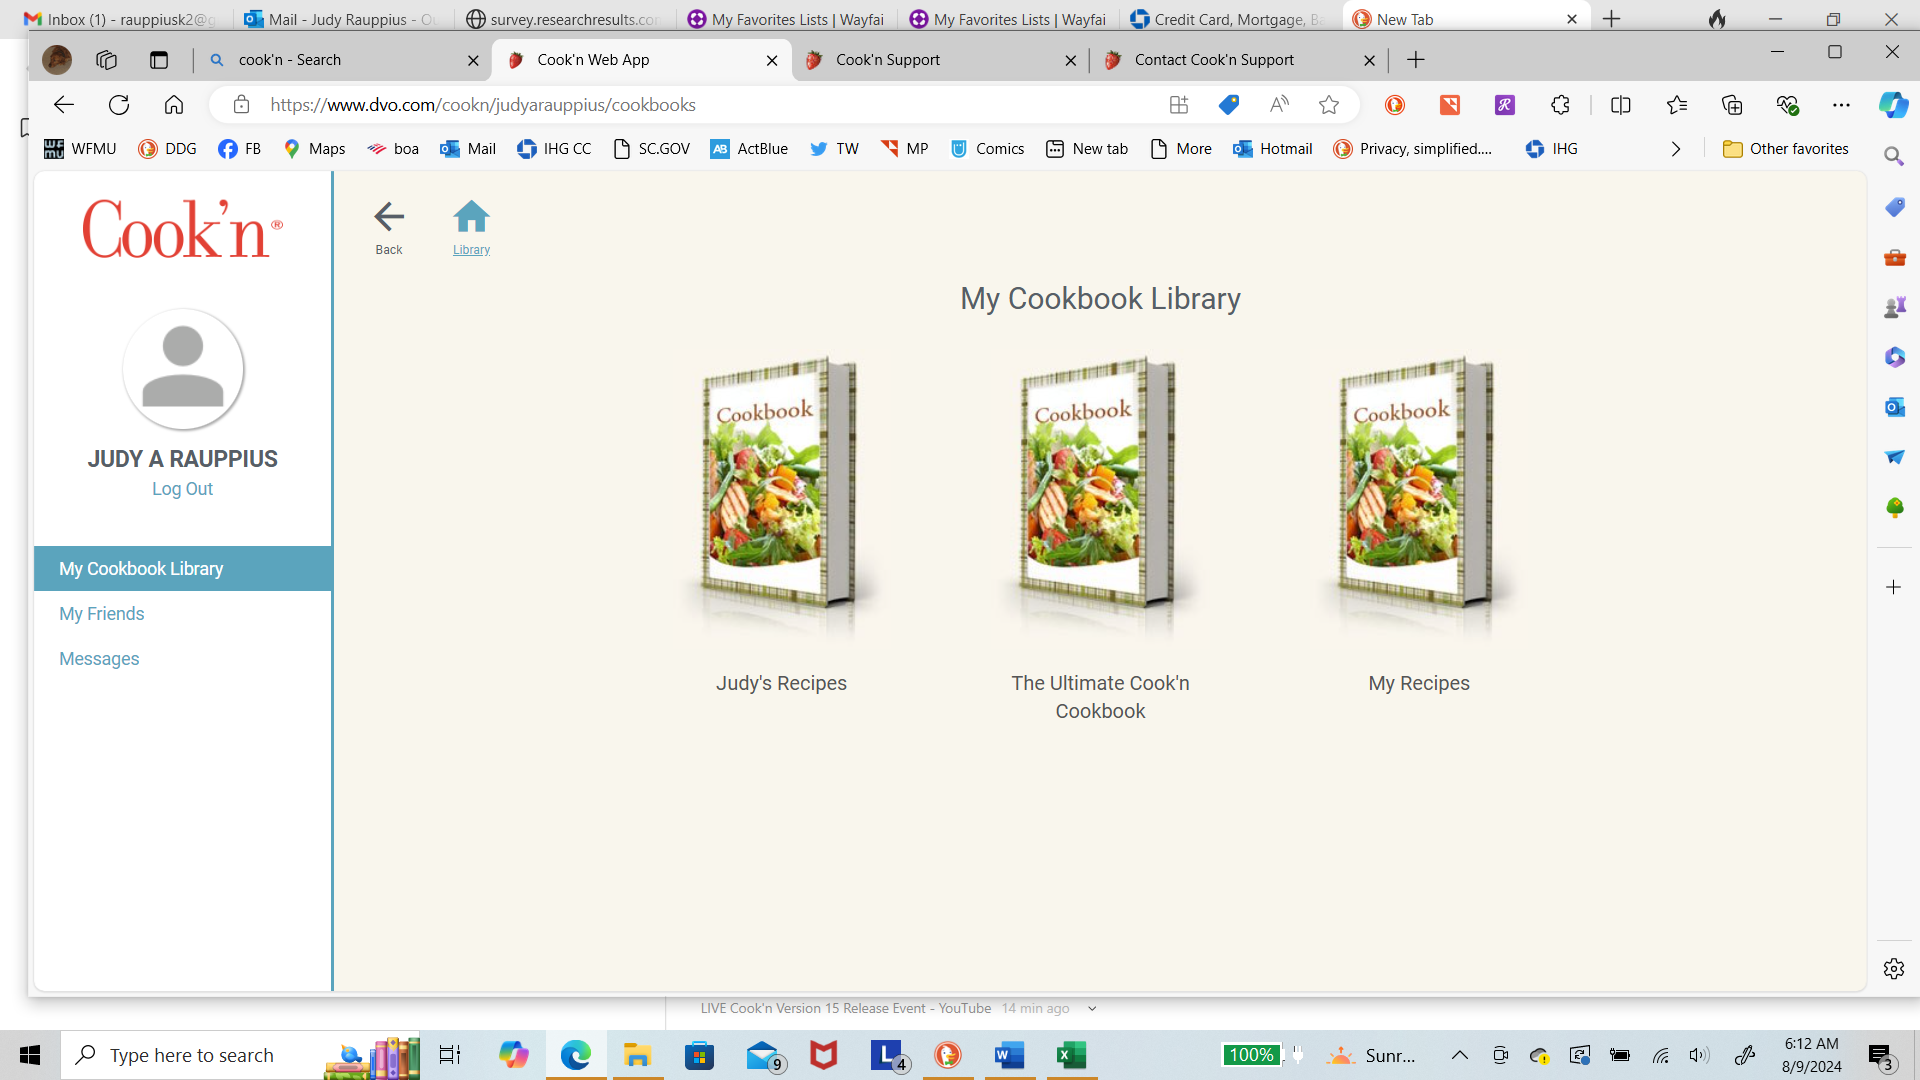This screenshot has height=1080, width=1920.
Task: Open the notification center icon
Action: [1881, 1056]
